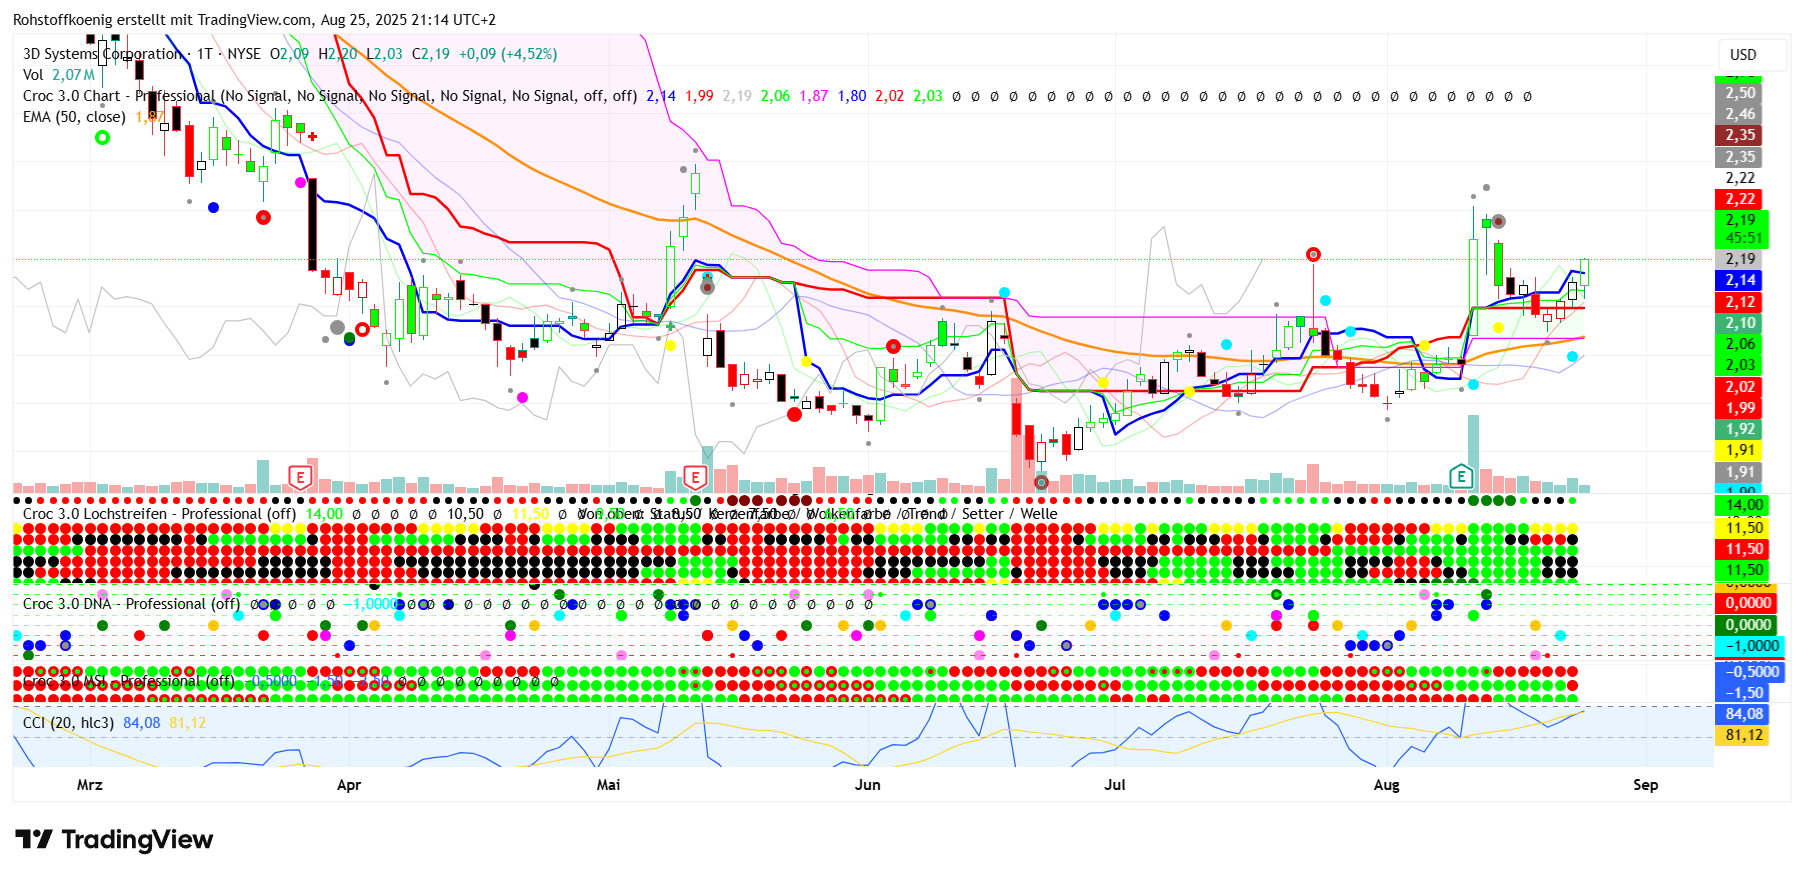Click the Jun label on time axis
The height and width of the screenshot is (877, 1804).
(867, 785)
